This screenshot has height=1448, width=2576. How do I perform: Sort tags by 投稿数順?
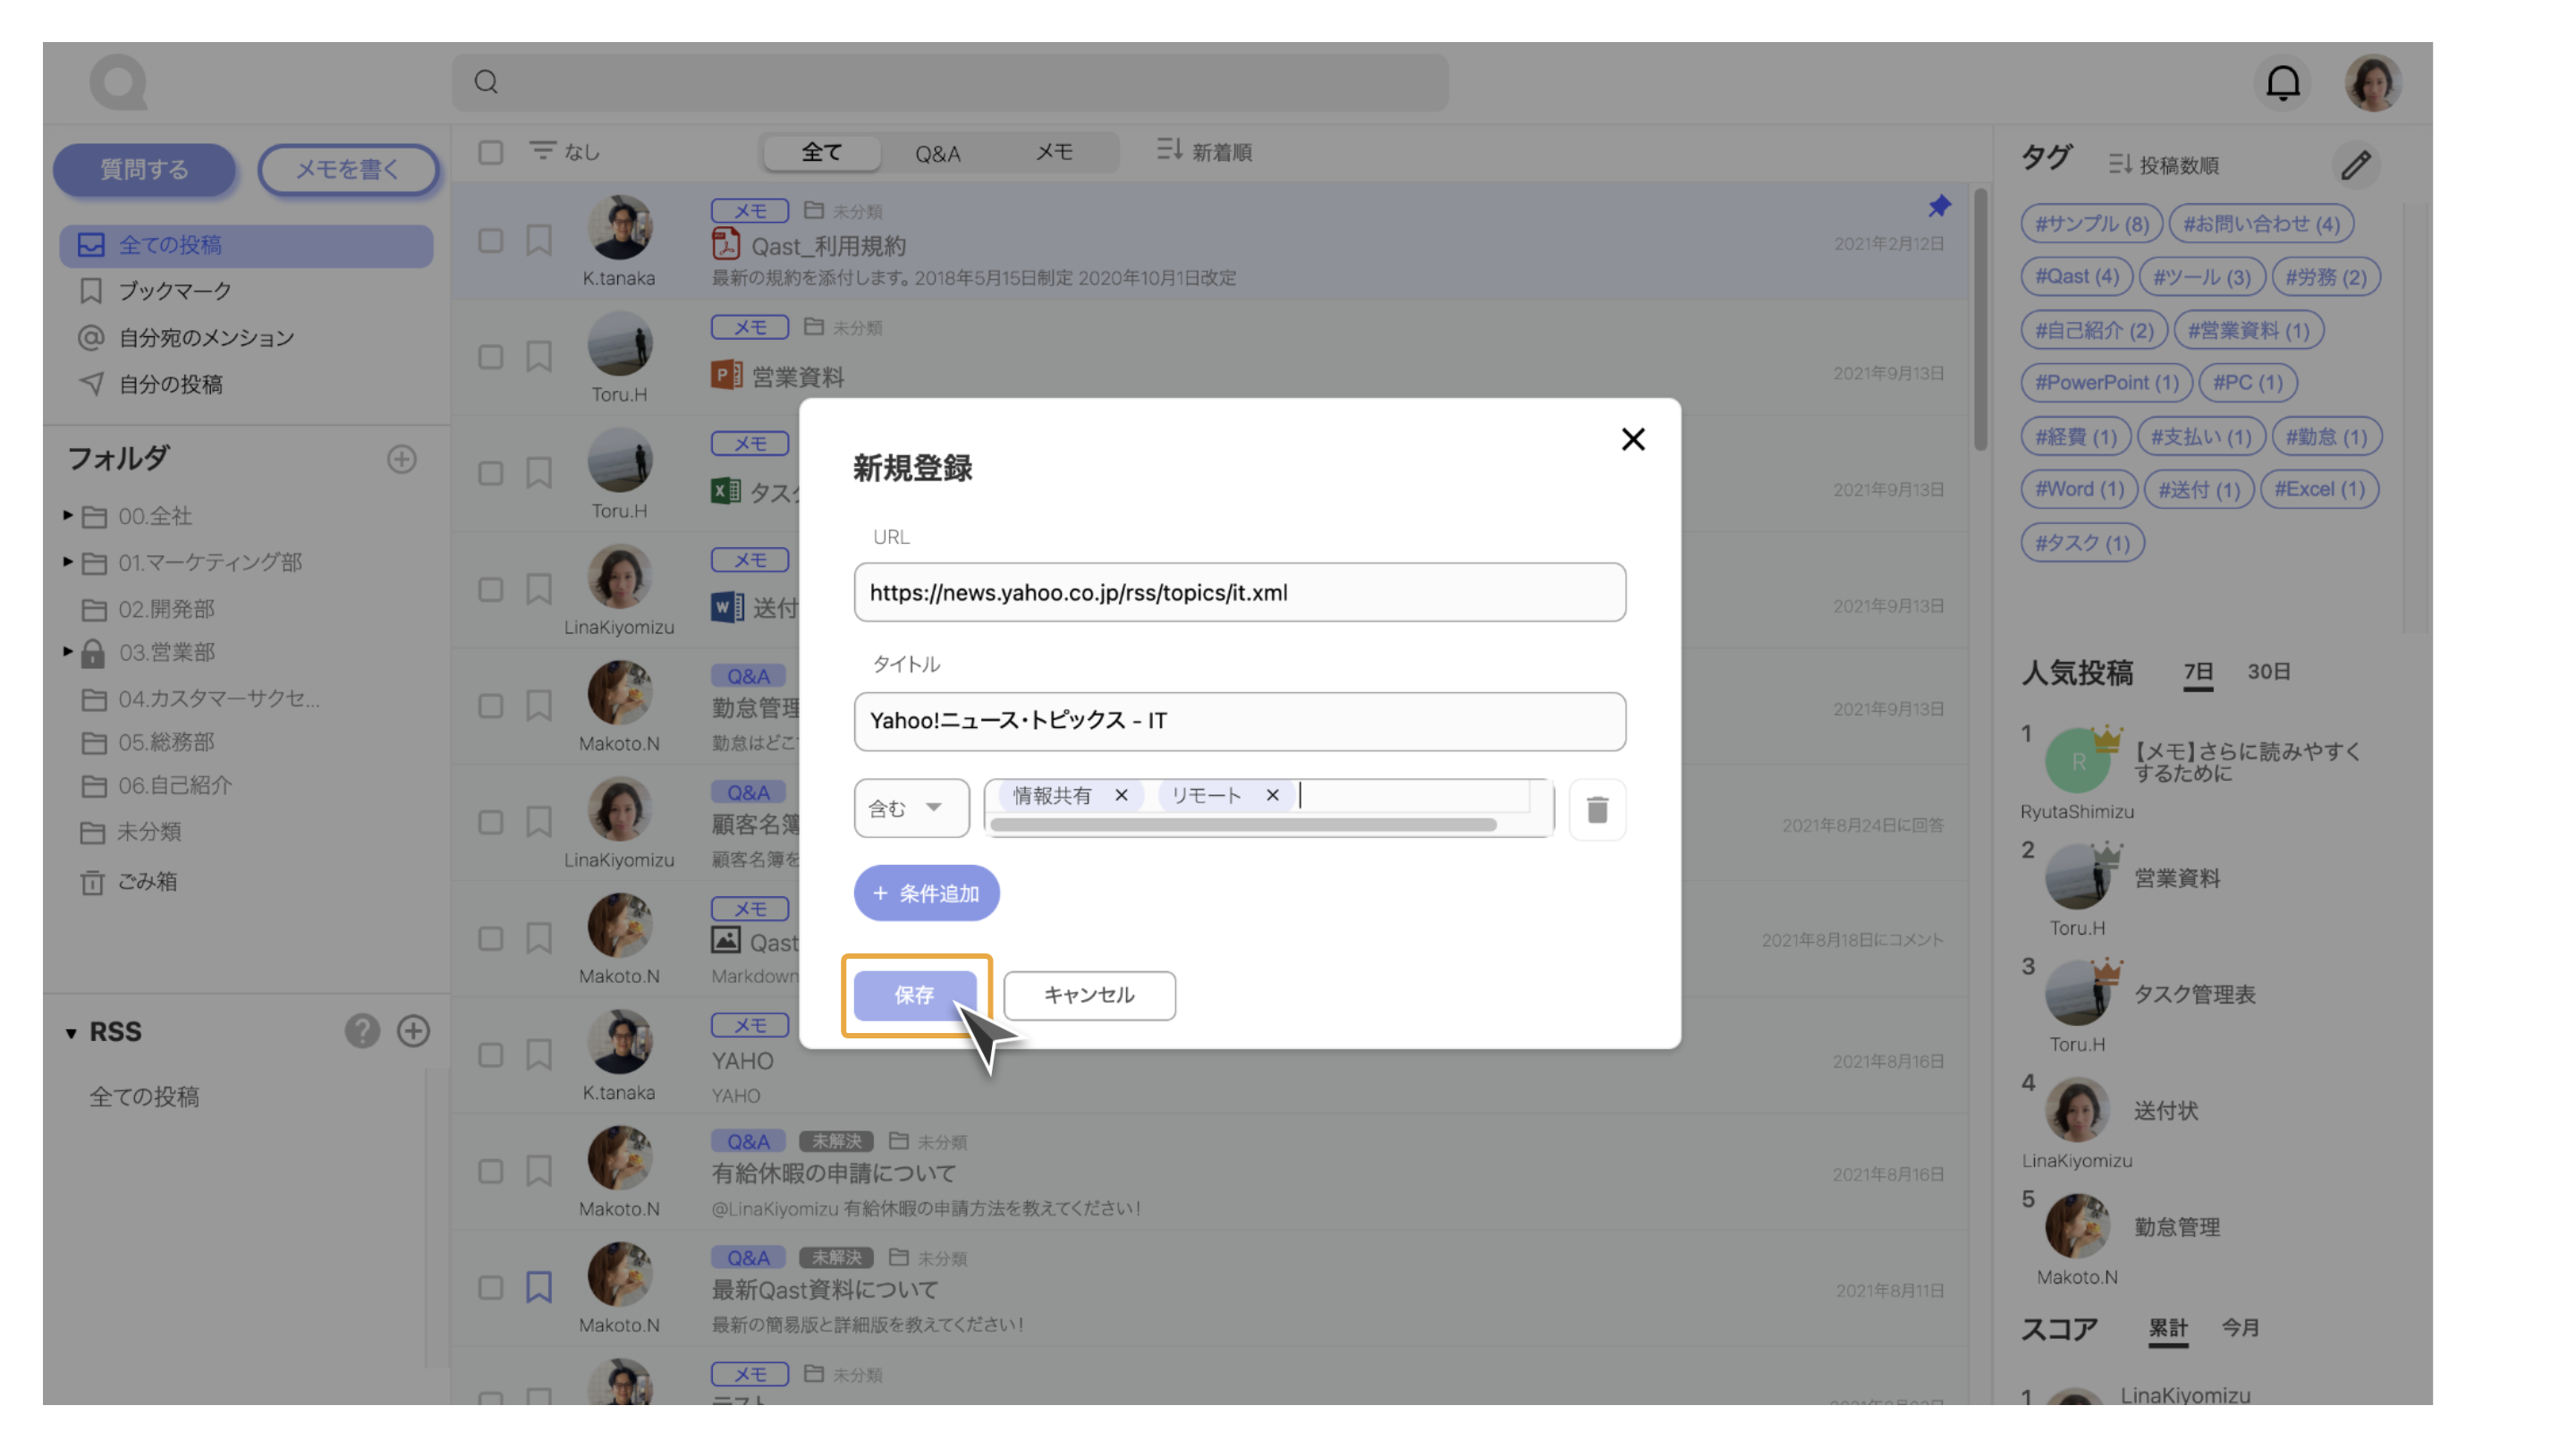2164,165
